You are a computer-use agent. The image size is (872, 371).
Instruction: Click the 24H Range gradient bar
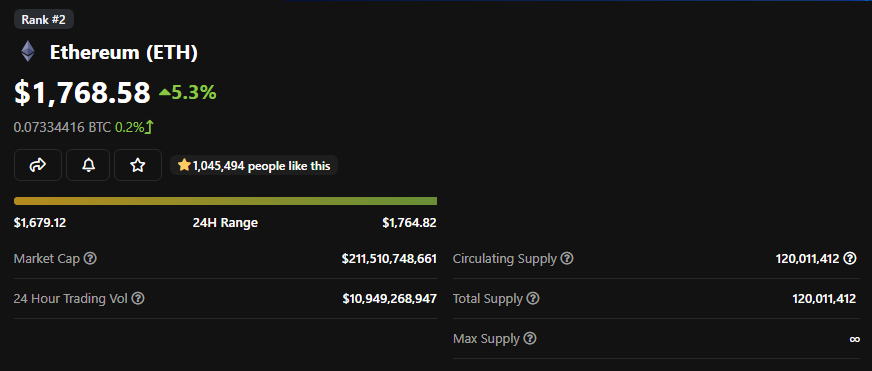coord(225,201)
